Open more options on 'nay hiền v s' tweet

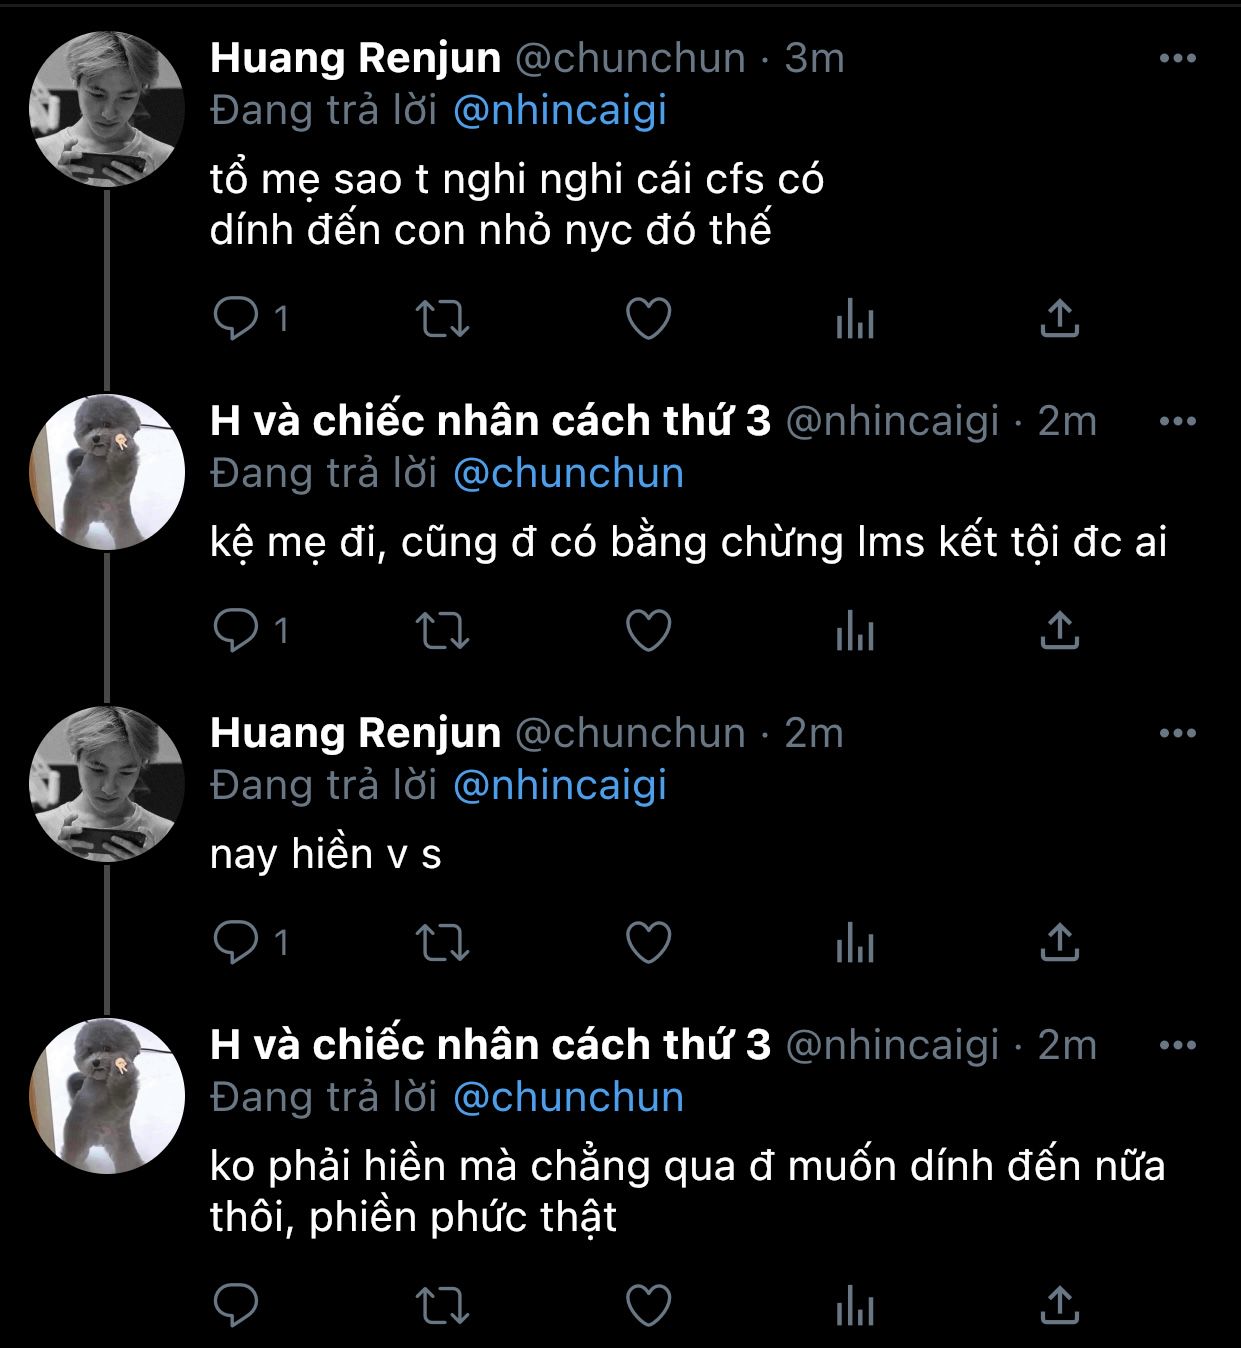[x=1177, y=733]
